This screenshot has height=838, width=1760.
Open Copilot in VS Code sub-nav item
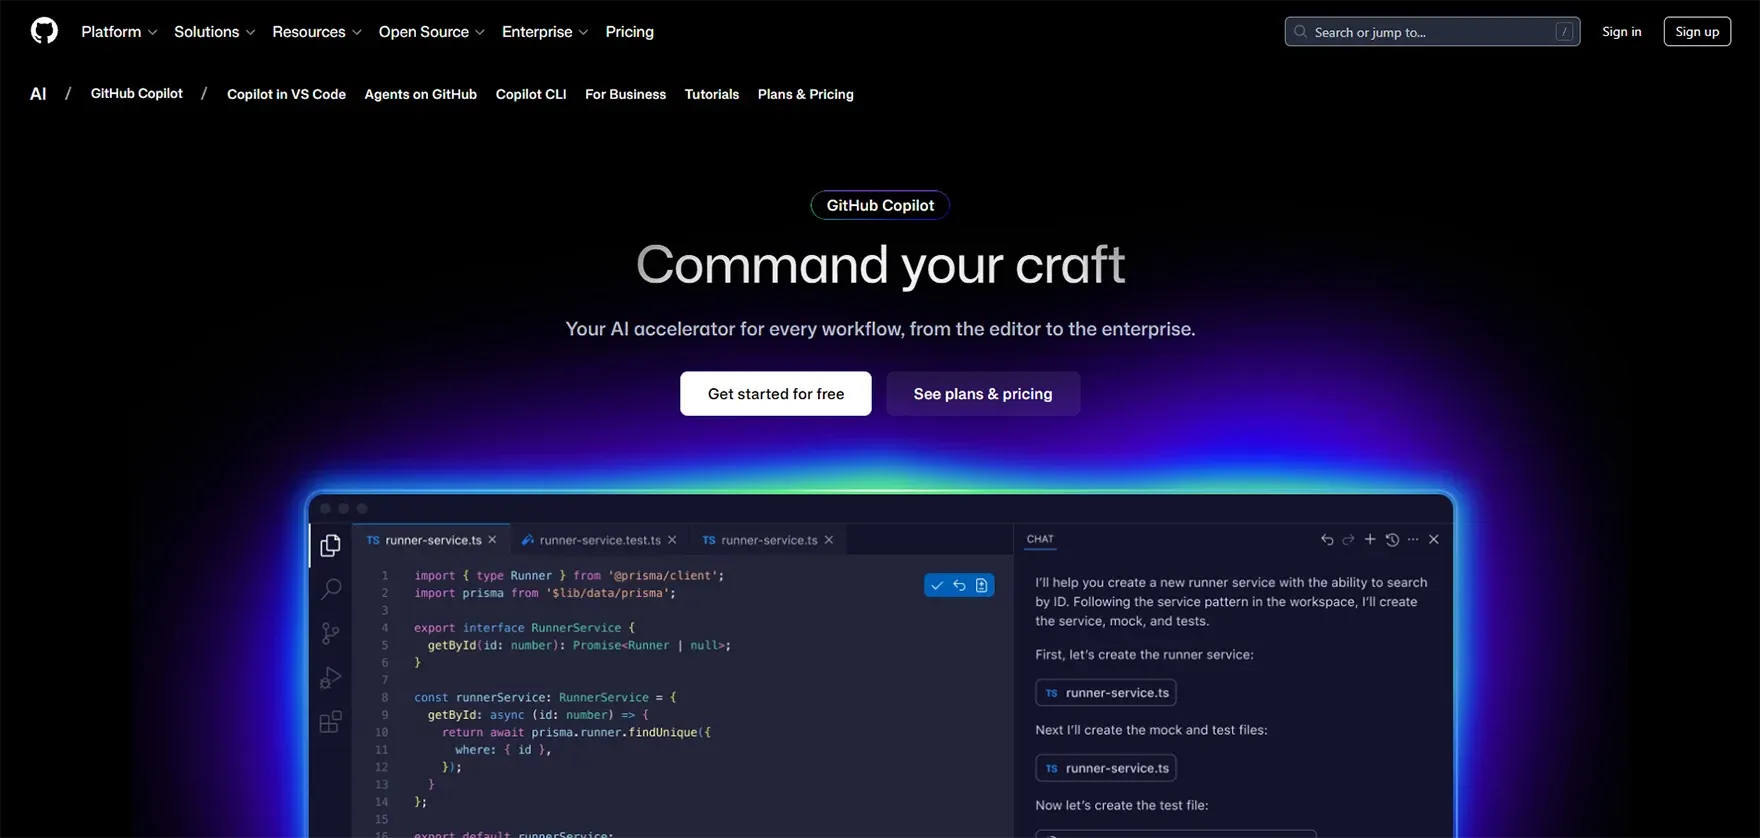click(x=286, y=94)
